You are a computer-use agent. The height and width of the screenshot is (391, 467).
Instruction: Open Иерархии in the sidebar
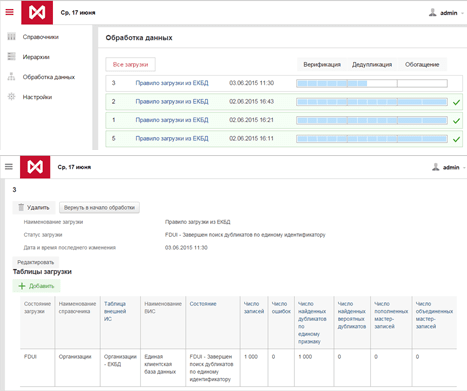tap(36, 57)
